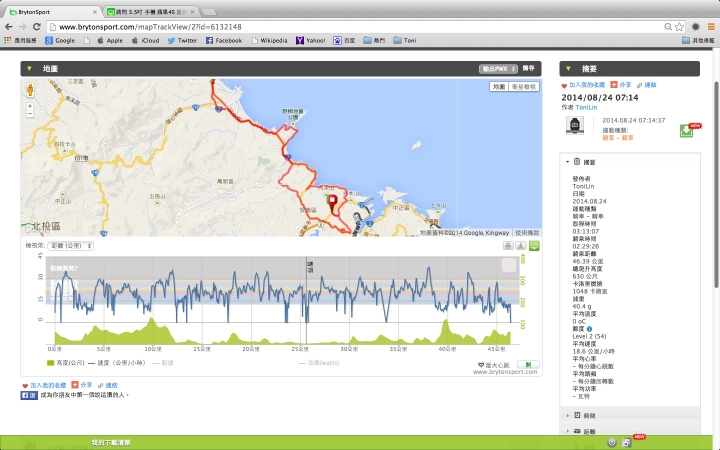Viewport: 720px width, 450px height.
Task: Open Google bookmark
Action: coord(60,40)
